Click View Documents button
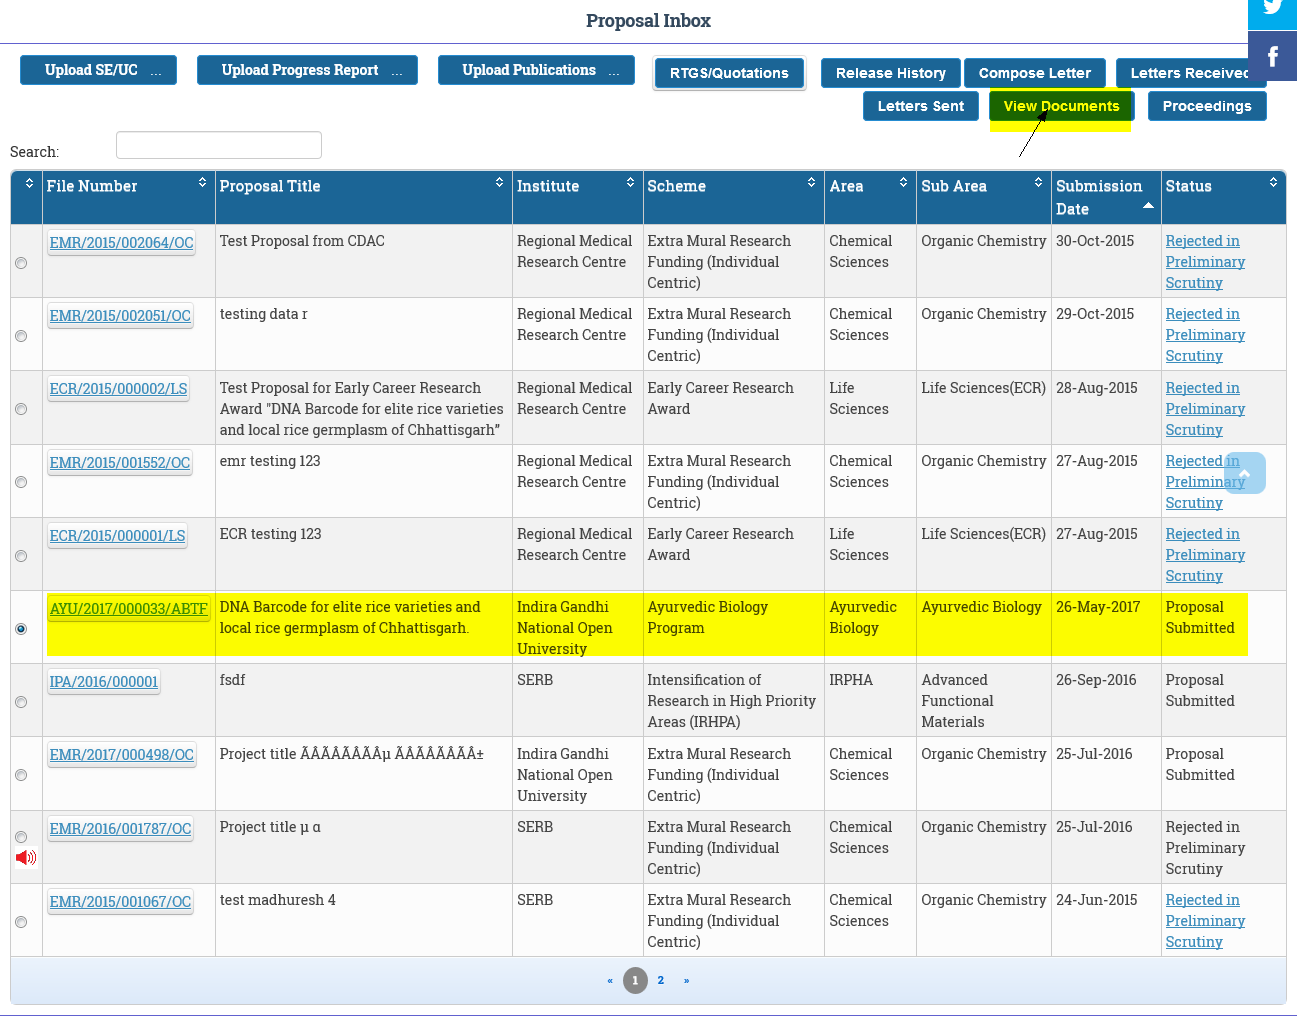This screenshot has width=1297, height=1028. point(1061,106)
